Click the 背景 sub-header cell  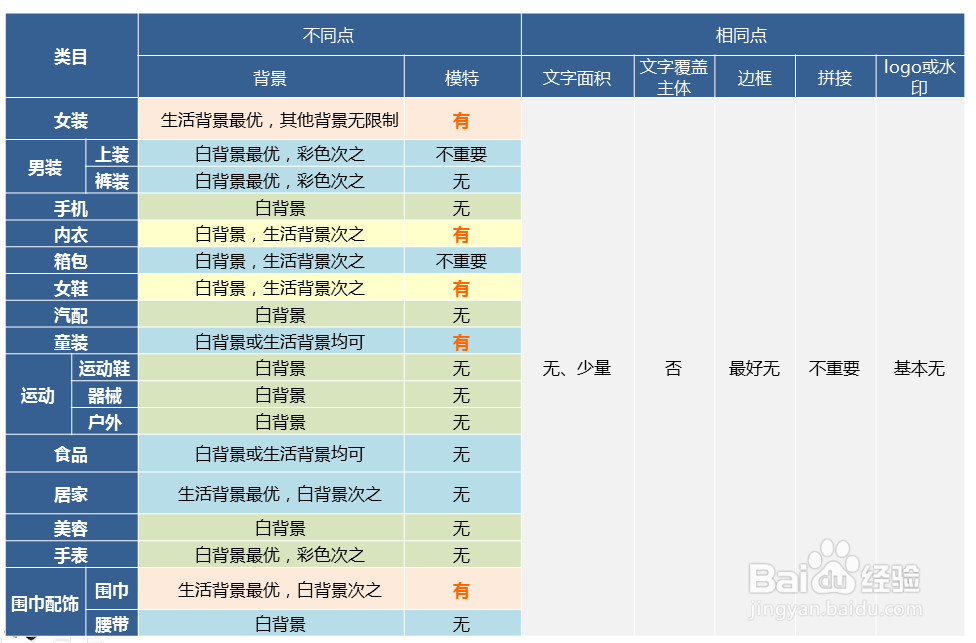pos(270,76)
